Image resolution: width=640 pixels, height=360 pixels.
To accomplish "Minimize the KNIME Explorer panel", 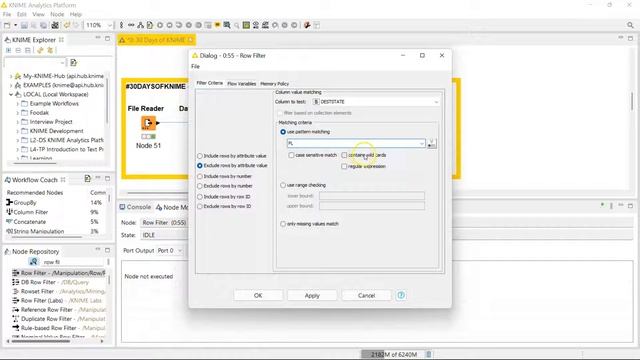I will tap(98, 38).
